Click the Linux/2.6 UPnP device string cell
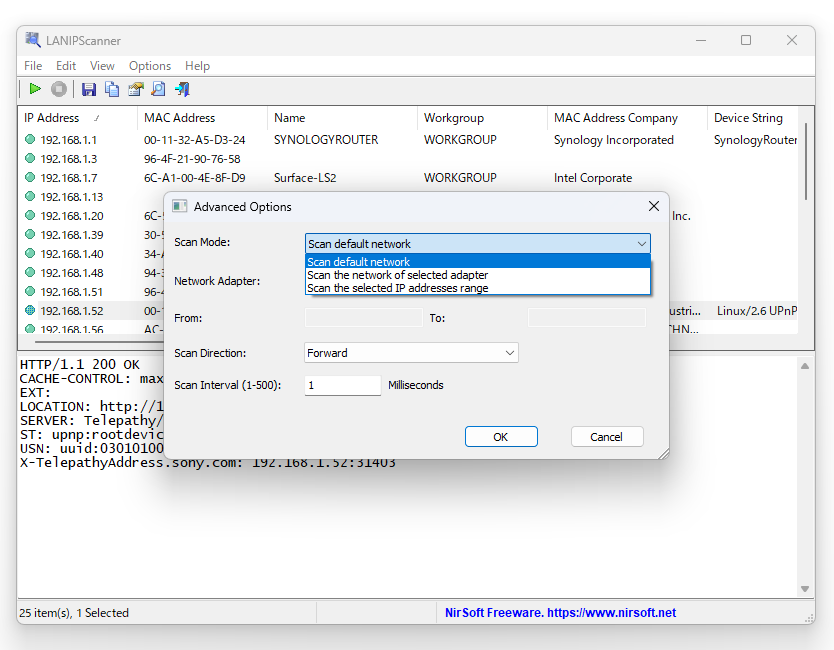Viewport: 834px width, 650px height. coord(756,311)
